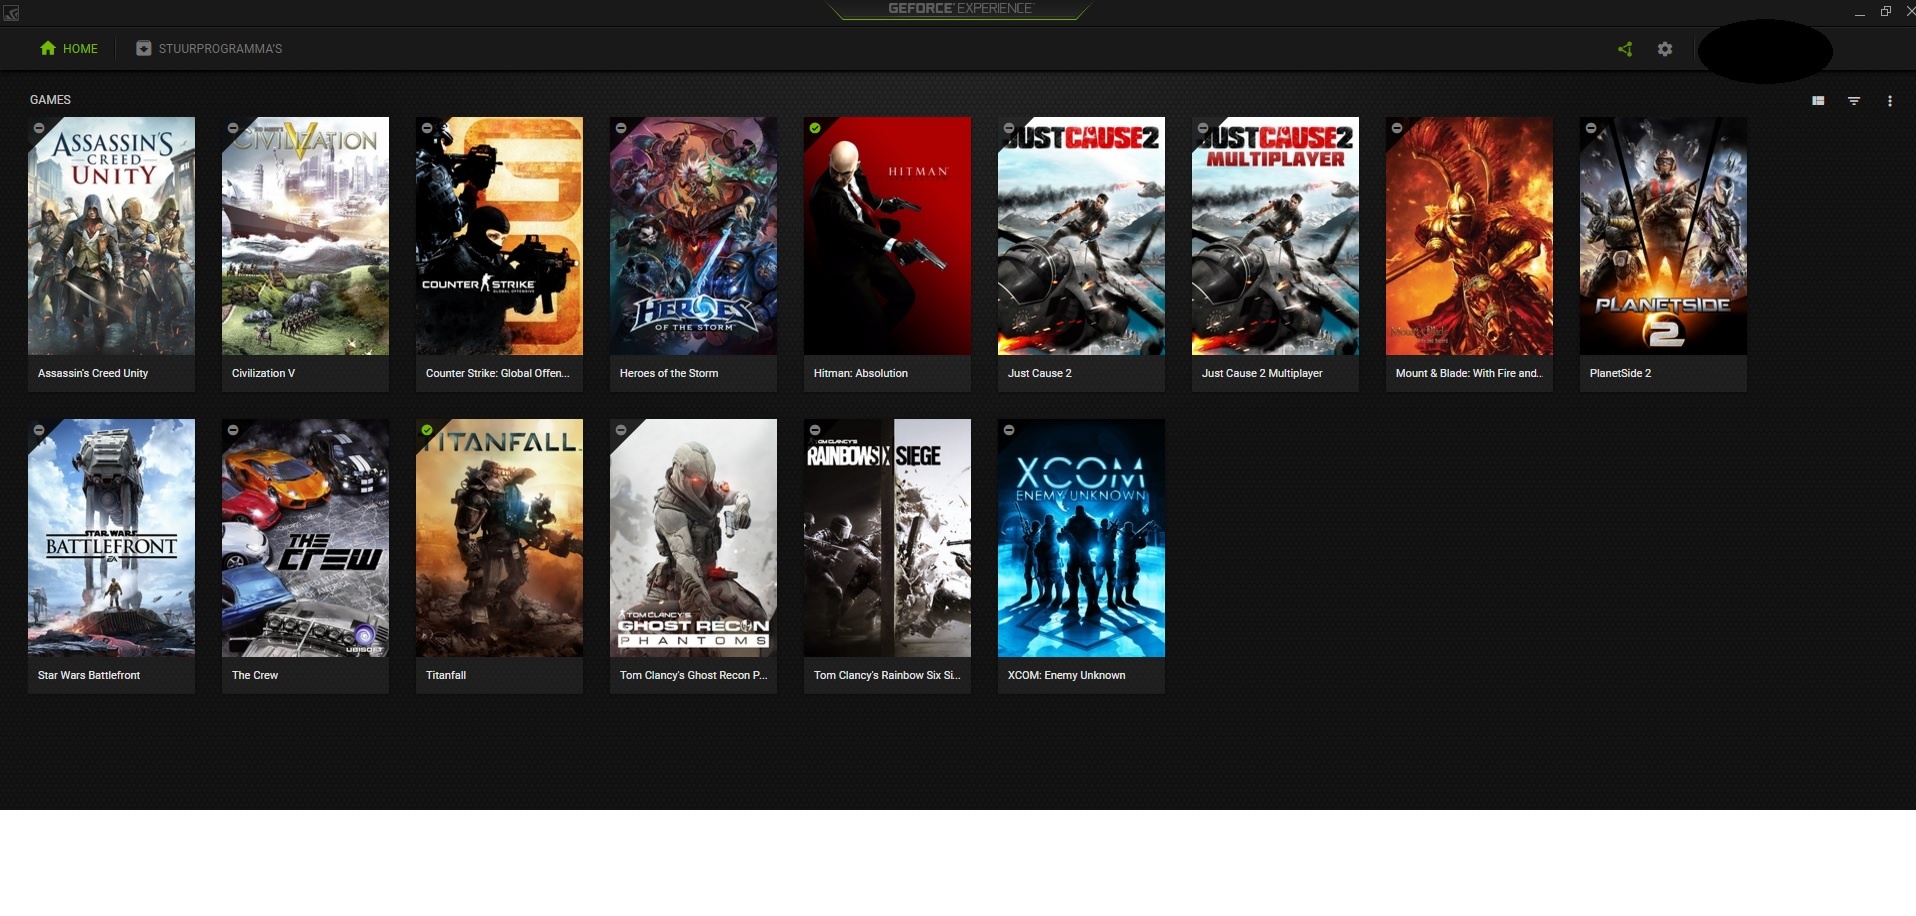Click the status badge on XCOM Enemy Unknown
Viewport: 1916px width, 916px height.
coord(1009,430)
